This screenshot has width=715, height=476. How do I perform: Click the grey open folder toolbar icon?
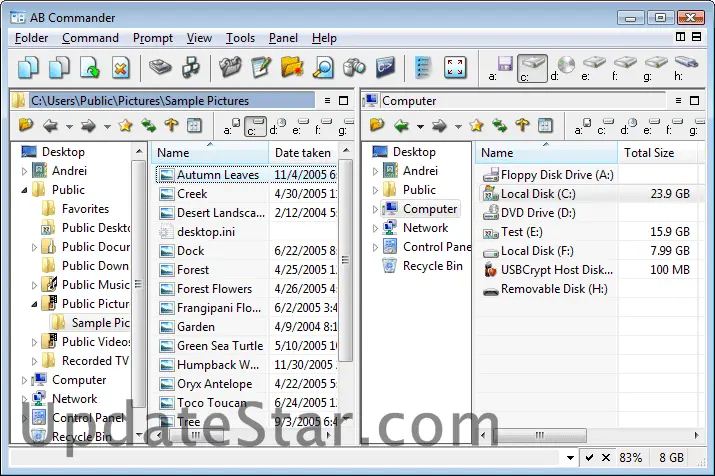point(230,67)
